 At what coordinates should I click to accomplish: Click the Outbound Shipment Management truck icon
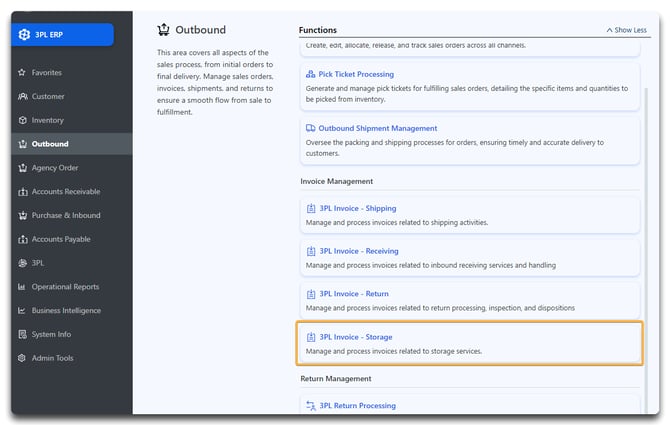311,129
